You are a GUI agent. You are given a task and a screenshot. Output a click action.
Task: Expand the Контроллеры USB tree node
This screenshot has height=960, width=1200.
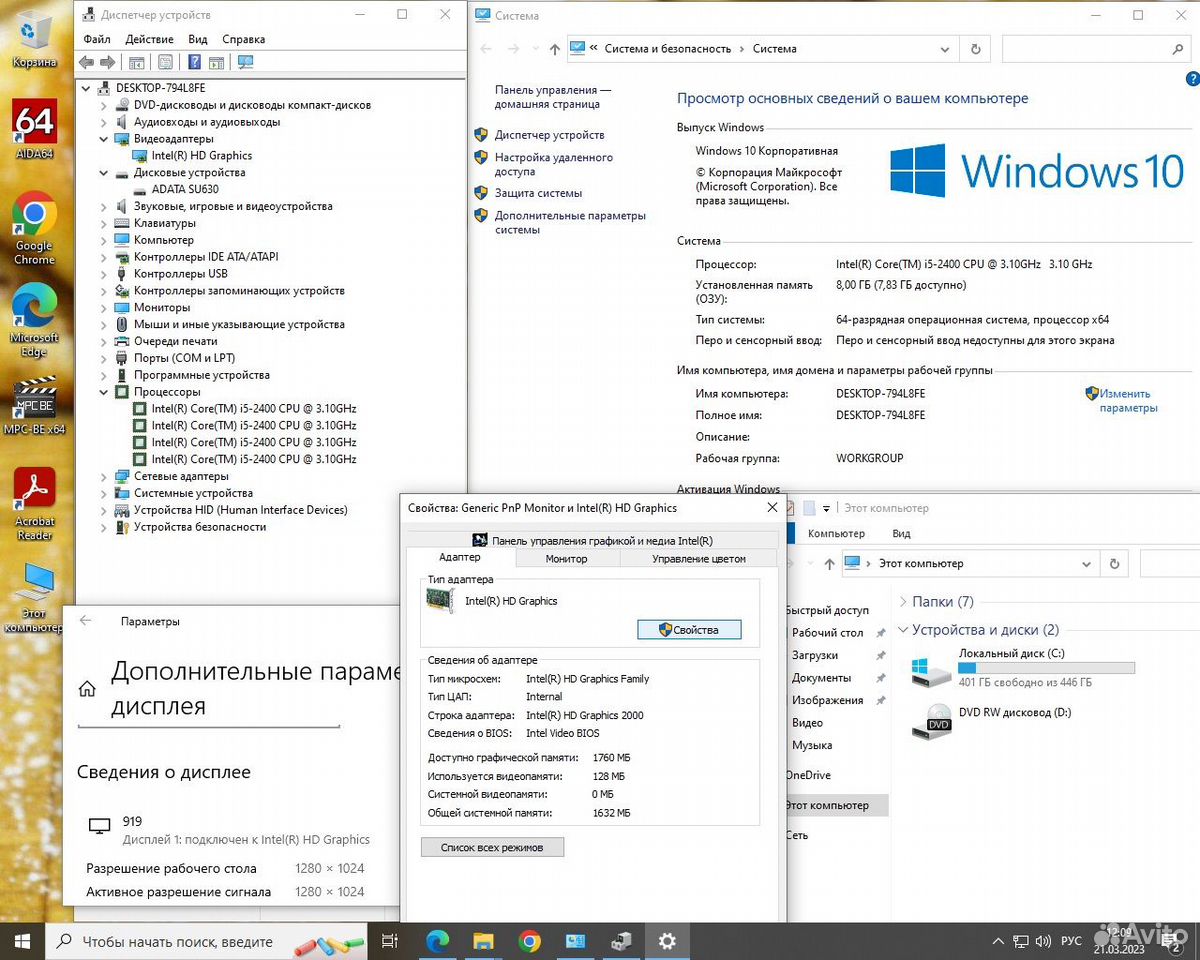[104, 274]
